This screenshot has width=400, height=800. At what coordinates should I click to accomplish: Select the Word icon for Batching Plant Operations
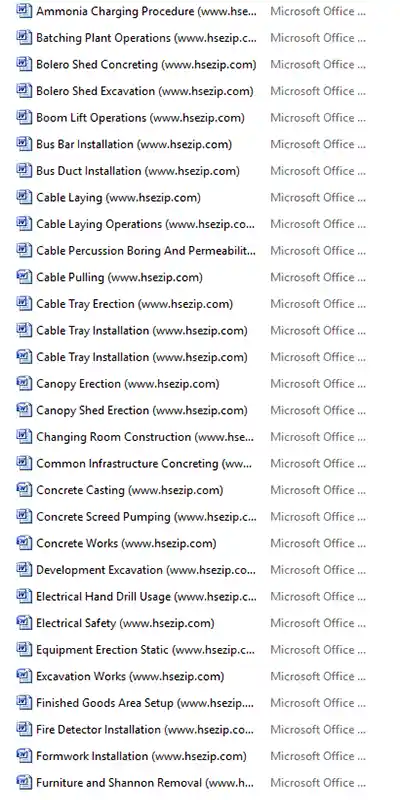(24, 37)
